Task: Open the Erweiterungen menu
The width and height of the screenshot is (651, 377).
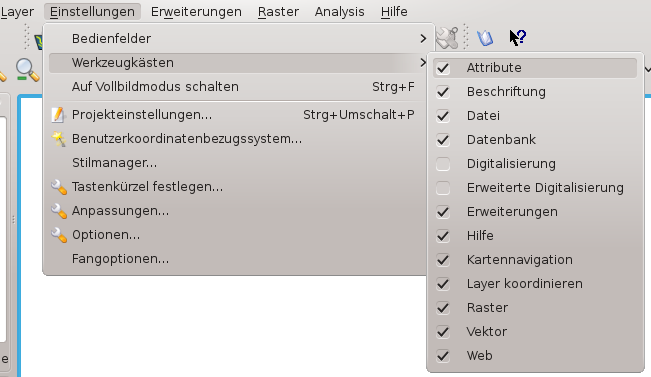Action: 196,12
